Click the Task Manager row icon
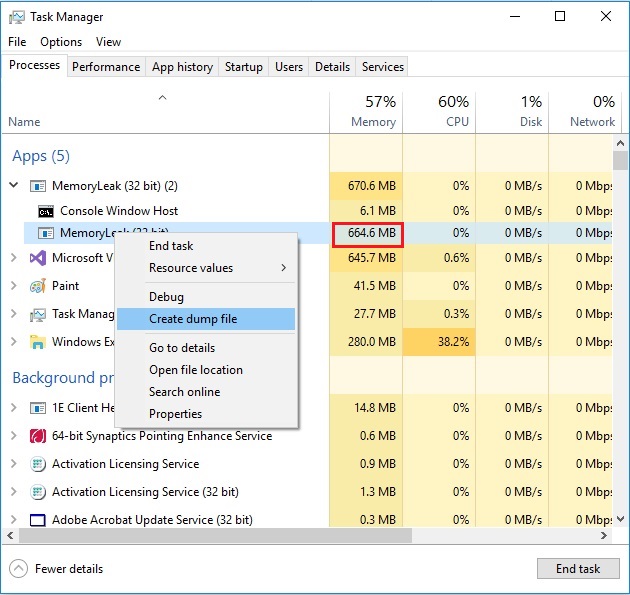Image resolution: width=630 pixels, height=595 pixels. pyautogui.click(x=38, y=314)
